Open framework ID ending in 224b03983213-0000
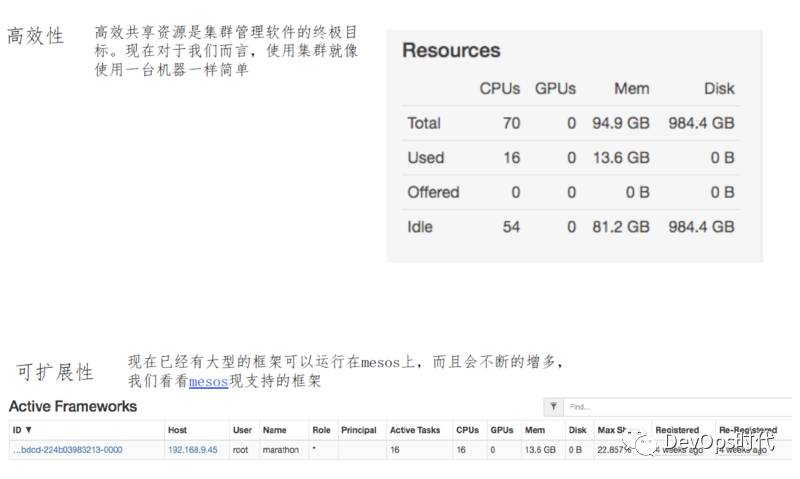This screenshot has width=800, height=479. pos(67,450)
